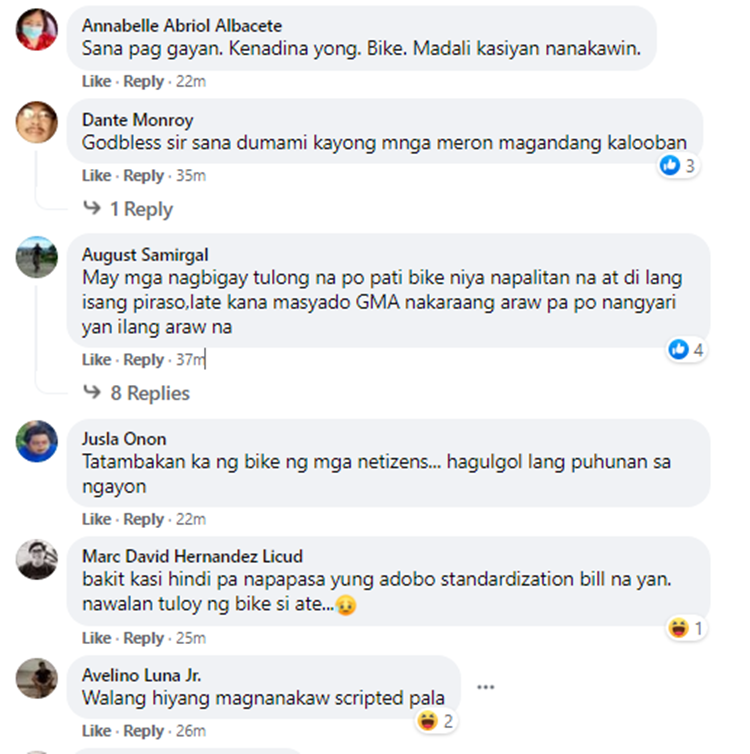Image resolution: width=750 pixels, height=754 pixels.
Task: Like Dante Monroy's comment
Action: click(96, 176)
